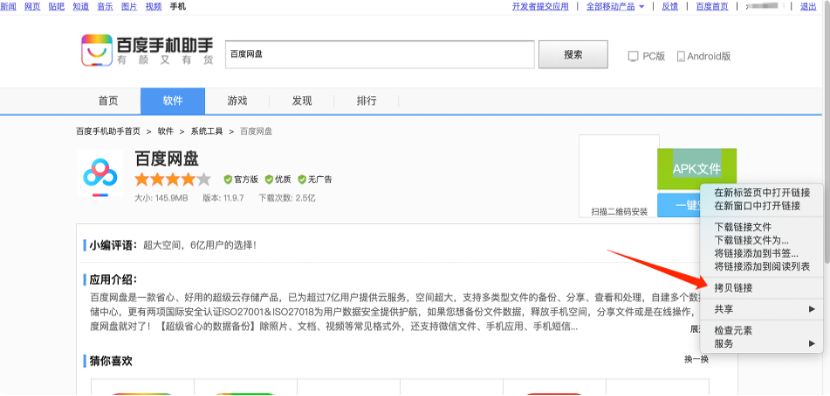Click the 官方版 green shield badge
Screen dimensions: 830x396
228,179
